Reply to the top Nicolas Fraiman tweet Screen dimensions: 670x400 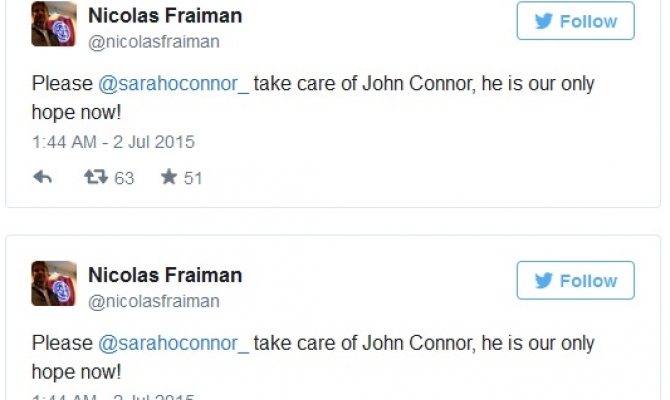[x=43, y=178]
